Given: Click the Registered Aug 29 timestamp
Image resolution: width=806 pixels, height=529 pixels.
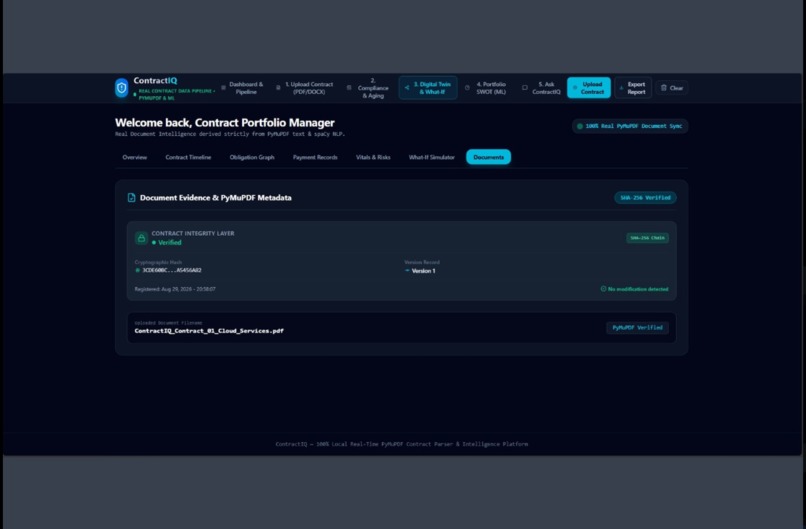Looking at the screenshot, I should coord(175,289).
